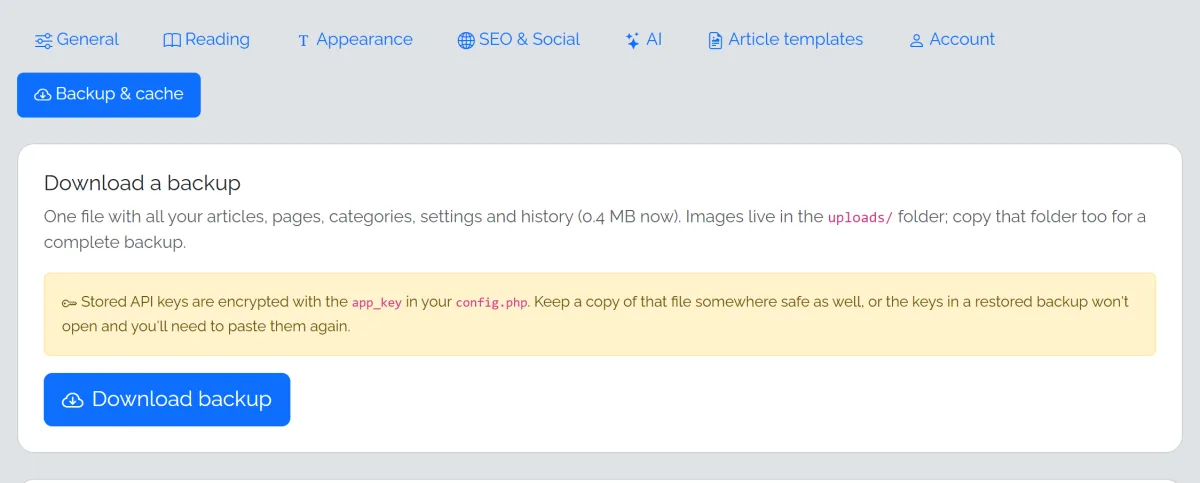
Task: Click the open book icon beside Reading
Action: [x=172, y=41]
